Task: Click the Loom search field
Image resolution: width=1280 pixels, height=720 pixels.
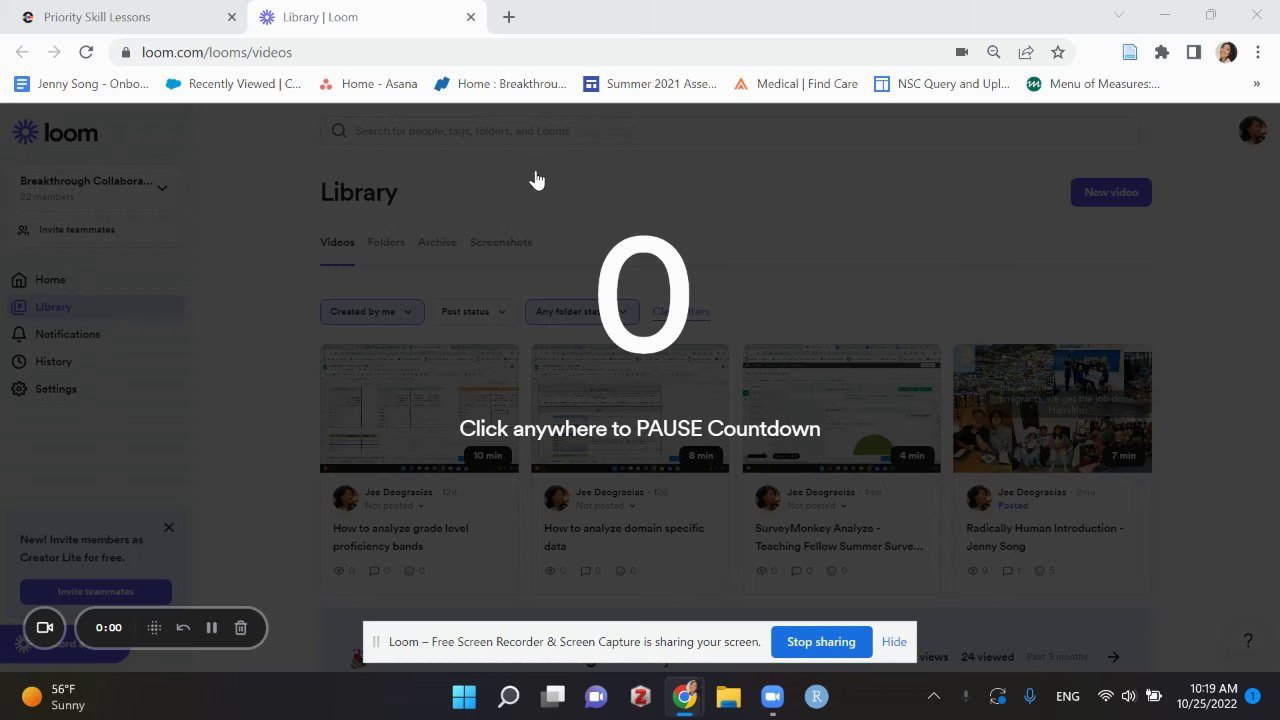Action: pos(729,131)
